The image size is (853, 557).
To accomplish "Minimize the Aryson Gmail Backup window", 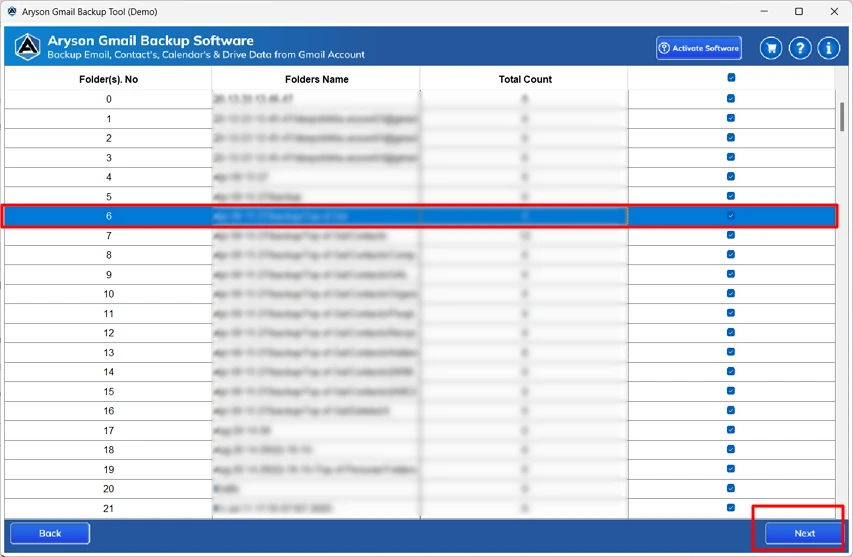I will [764, 11].
